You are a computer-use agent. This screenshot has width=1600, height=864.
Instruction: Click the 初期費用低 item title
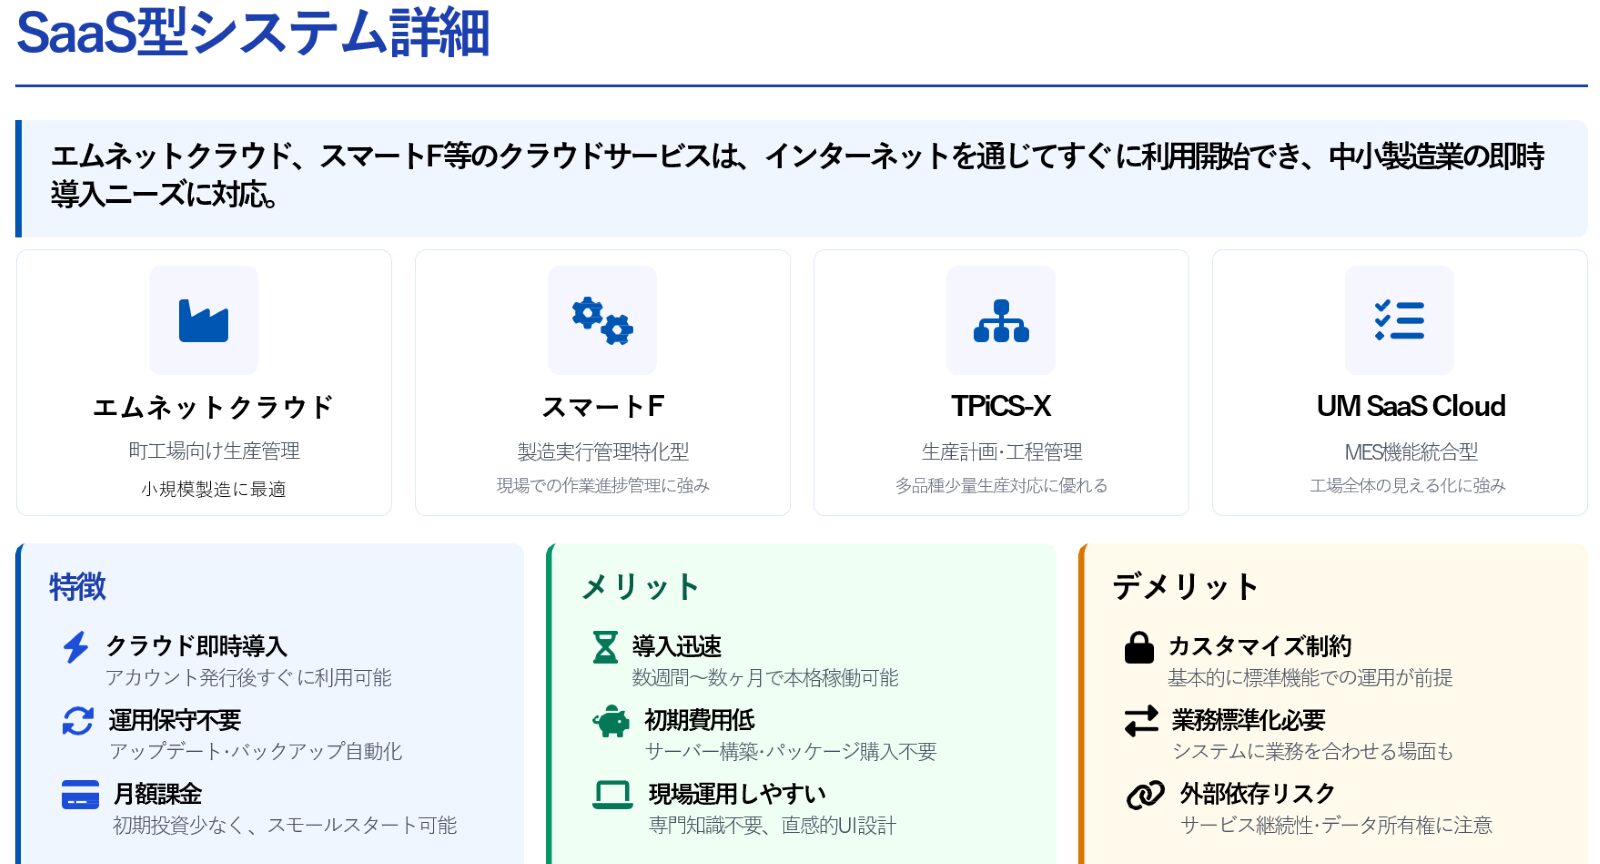(700, 720)
